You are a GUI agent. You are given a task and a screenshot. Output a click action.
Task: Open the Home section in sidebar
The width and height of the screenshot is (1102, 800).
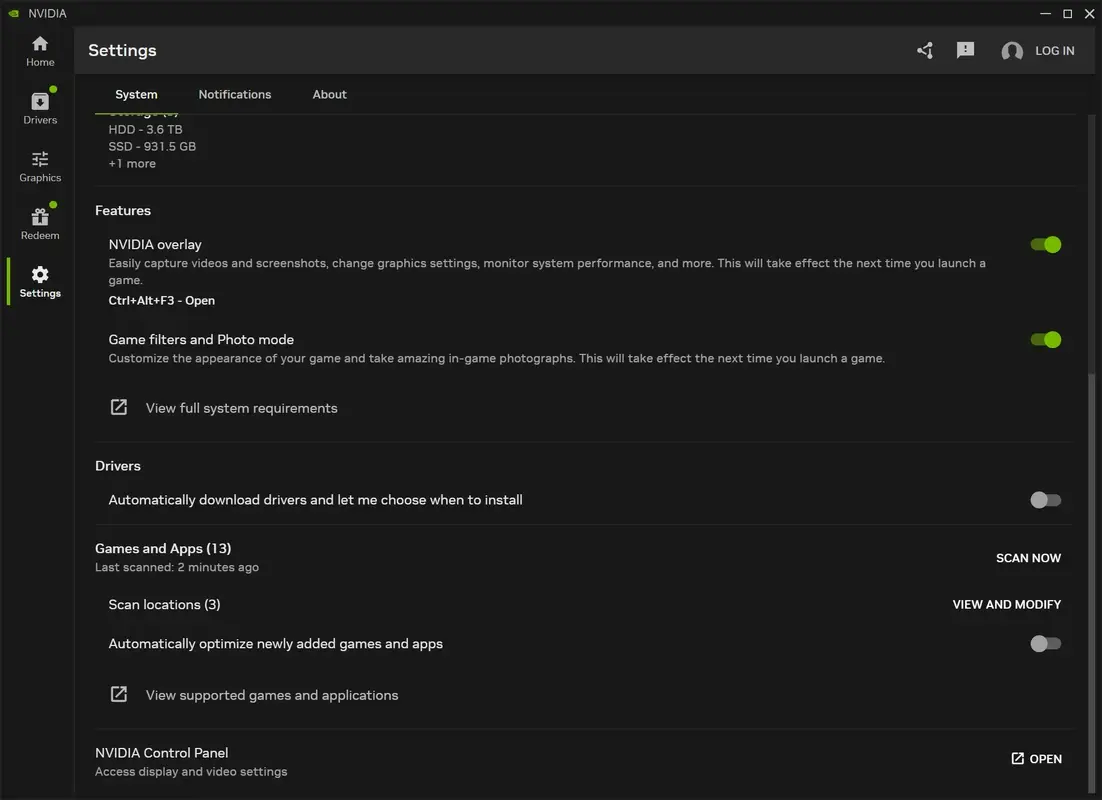click(x=39, y=50)
